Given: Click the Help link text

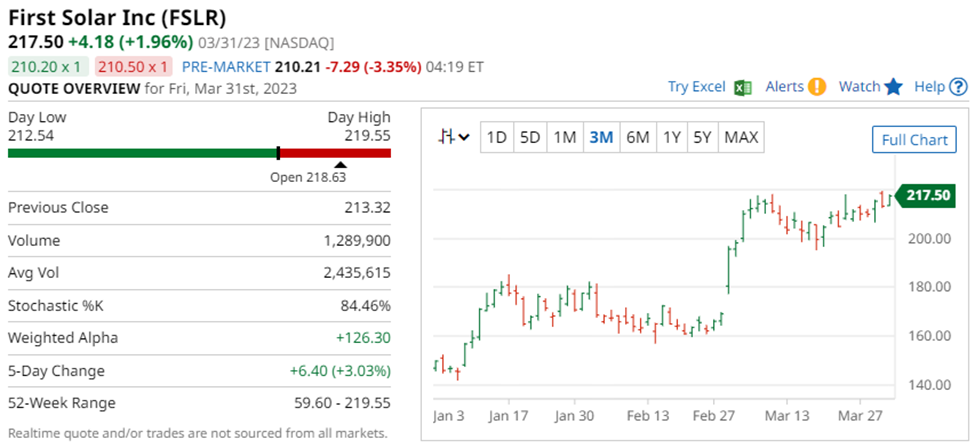Looking at the screenshot, I should tap(930, 86).
